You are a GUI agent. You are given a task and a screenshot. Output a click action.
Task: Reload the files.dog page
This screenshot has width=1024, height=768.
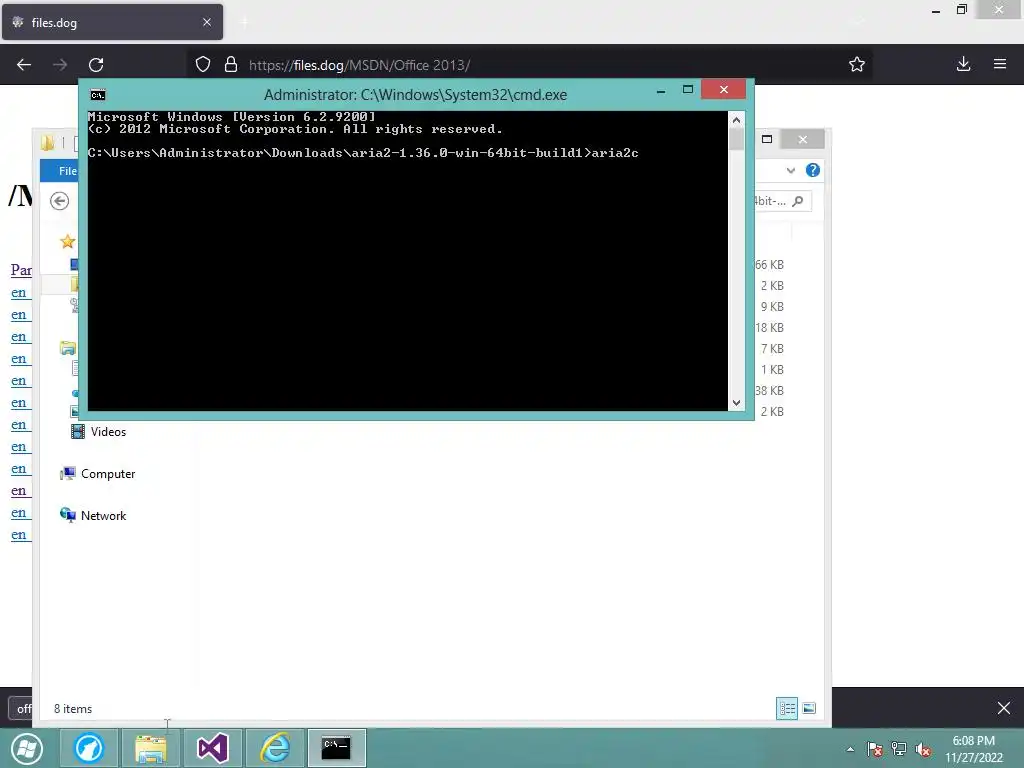click(96, 65)
